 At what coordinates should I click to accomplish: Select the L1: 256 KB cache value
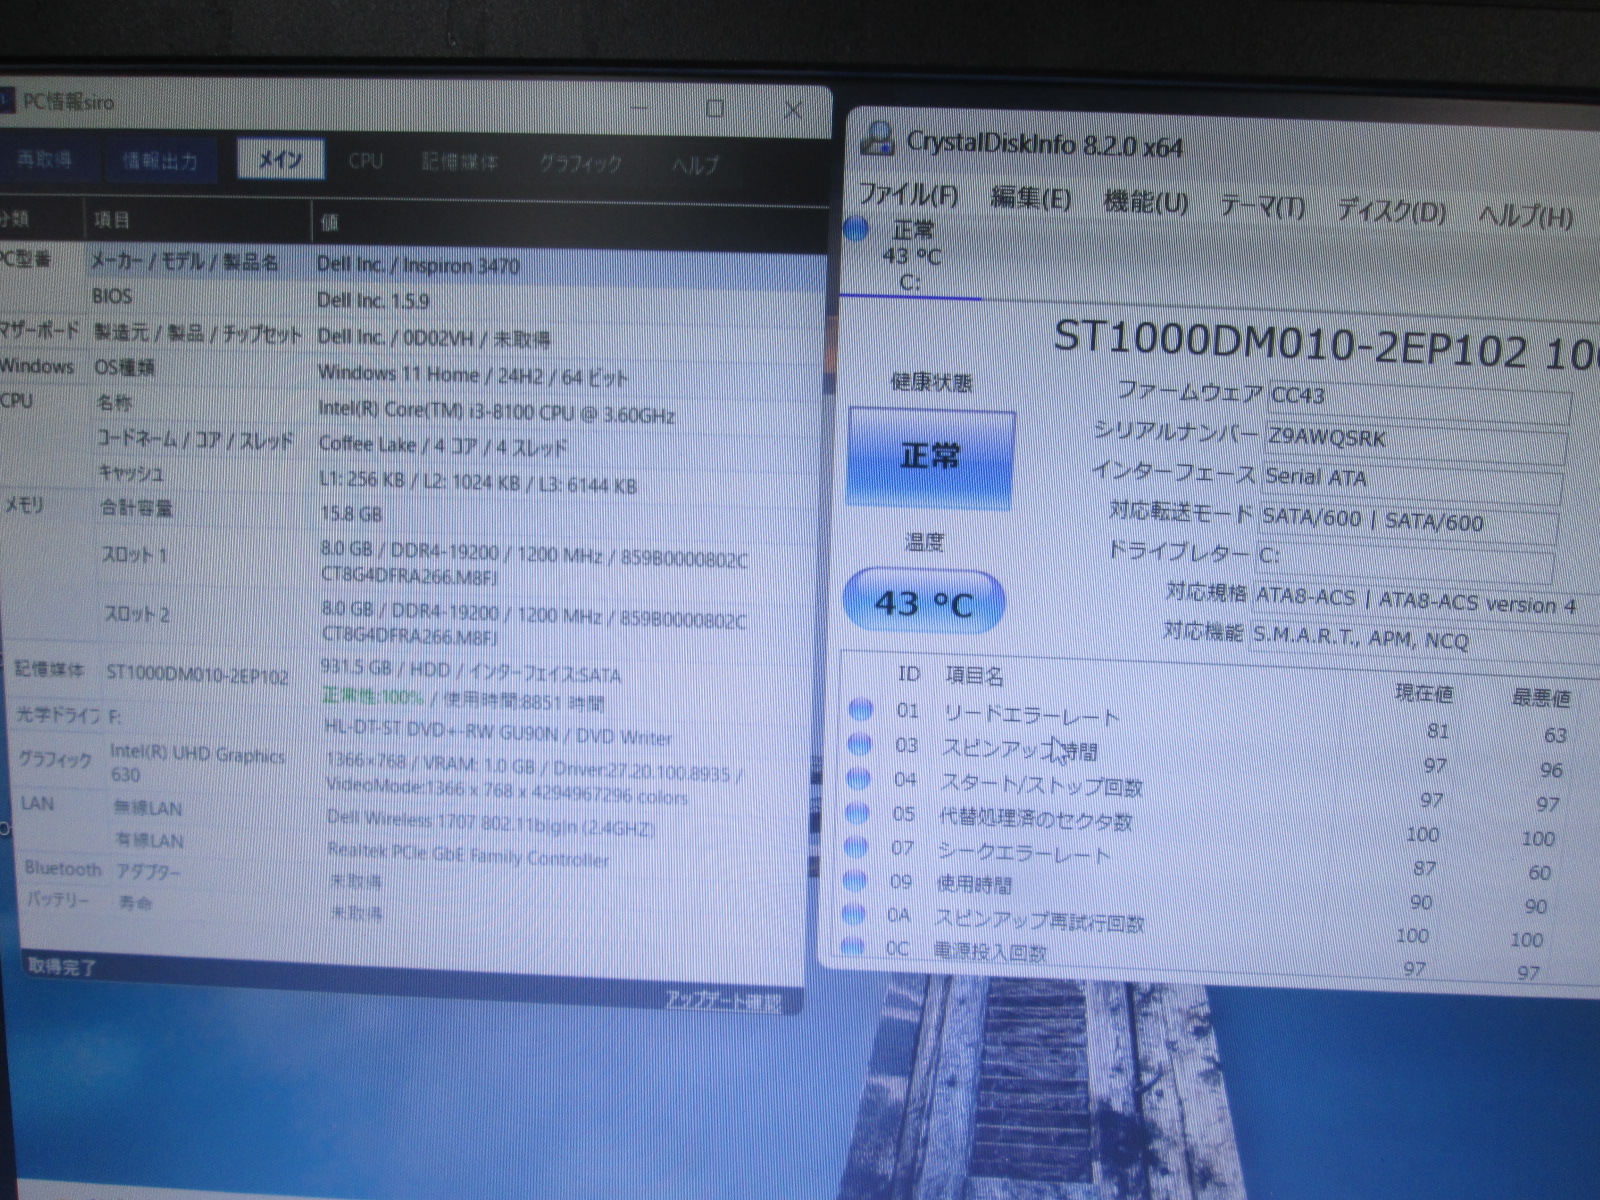(478, 482)
